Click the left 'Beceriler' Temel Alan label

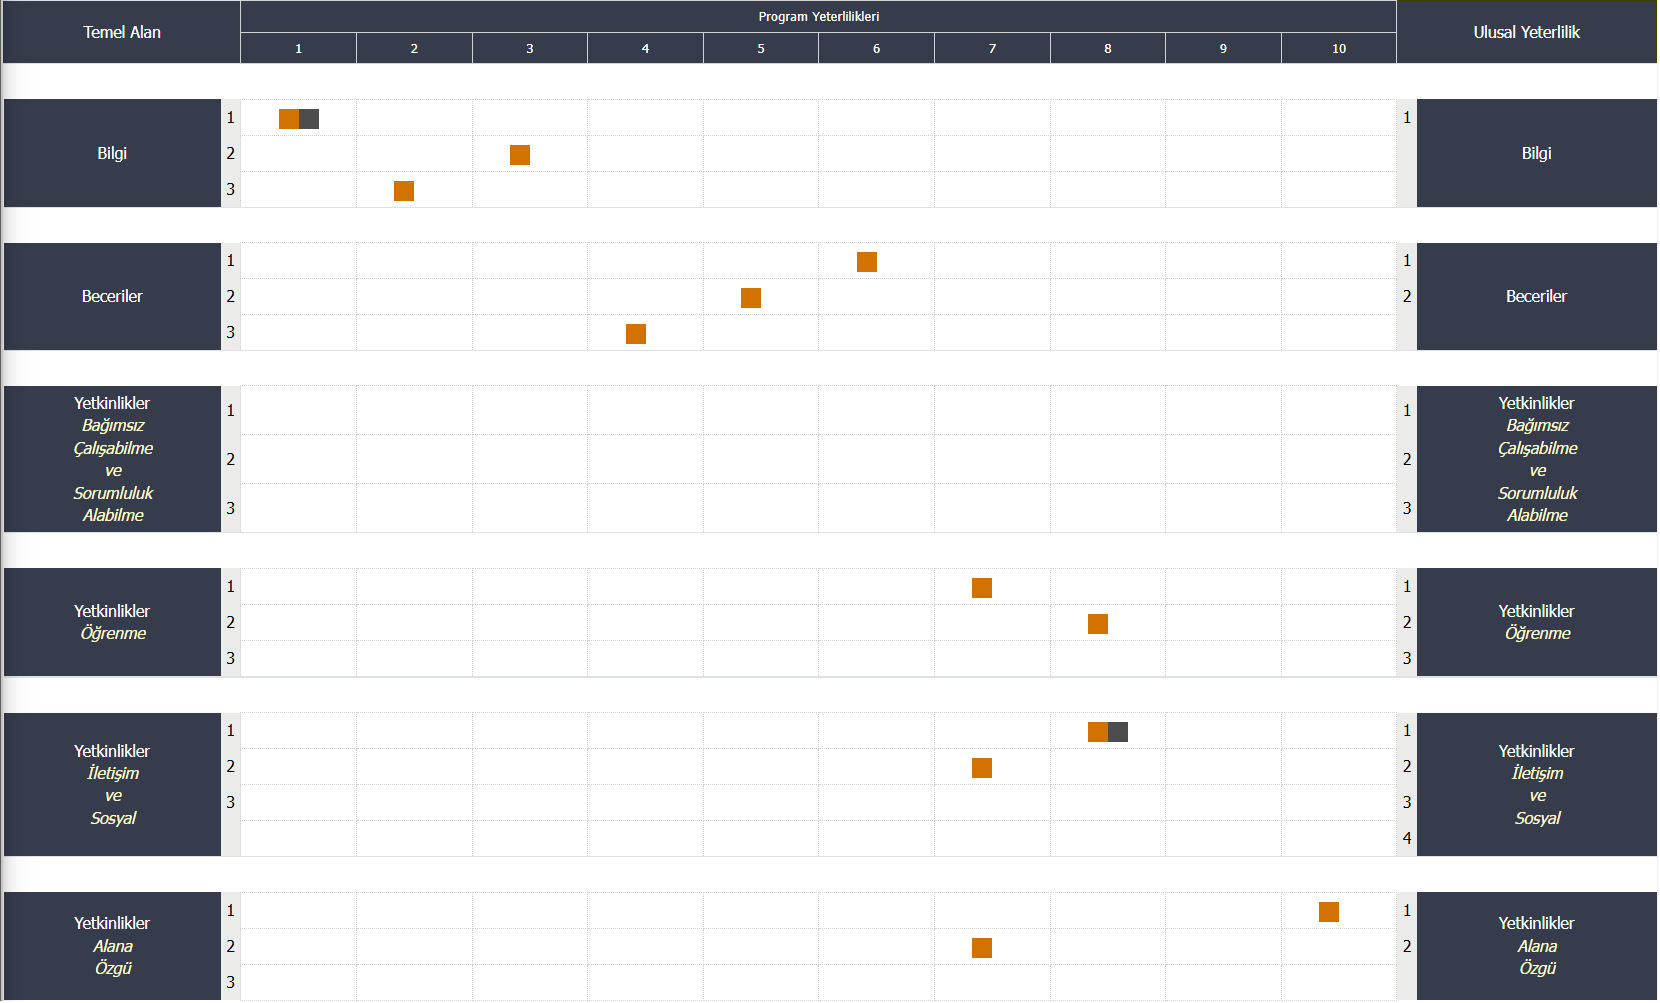click(112, 296)
